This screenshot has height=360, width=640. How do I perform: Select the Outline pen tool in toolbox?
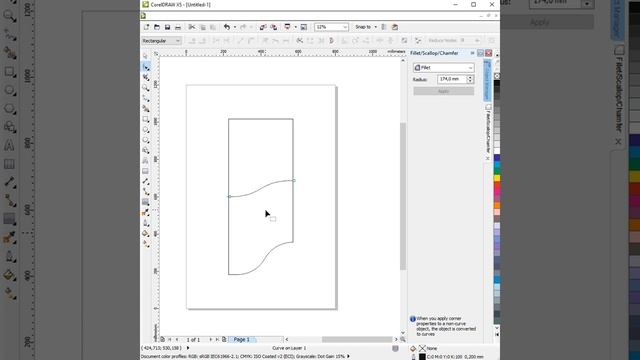point(146,223)
